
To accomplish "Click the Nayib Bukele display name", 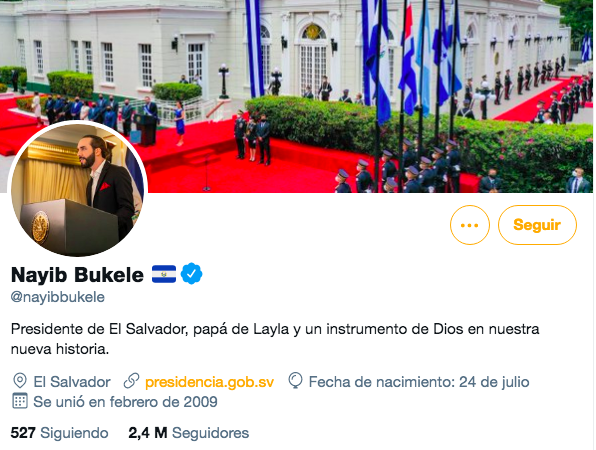I will (77, 274).
